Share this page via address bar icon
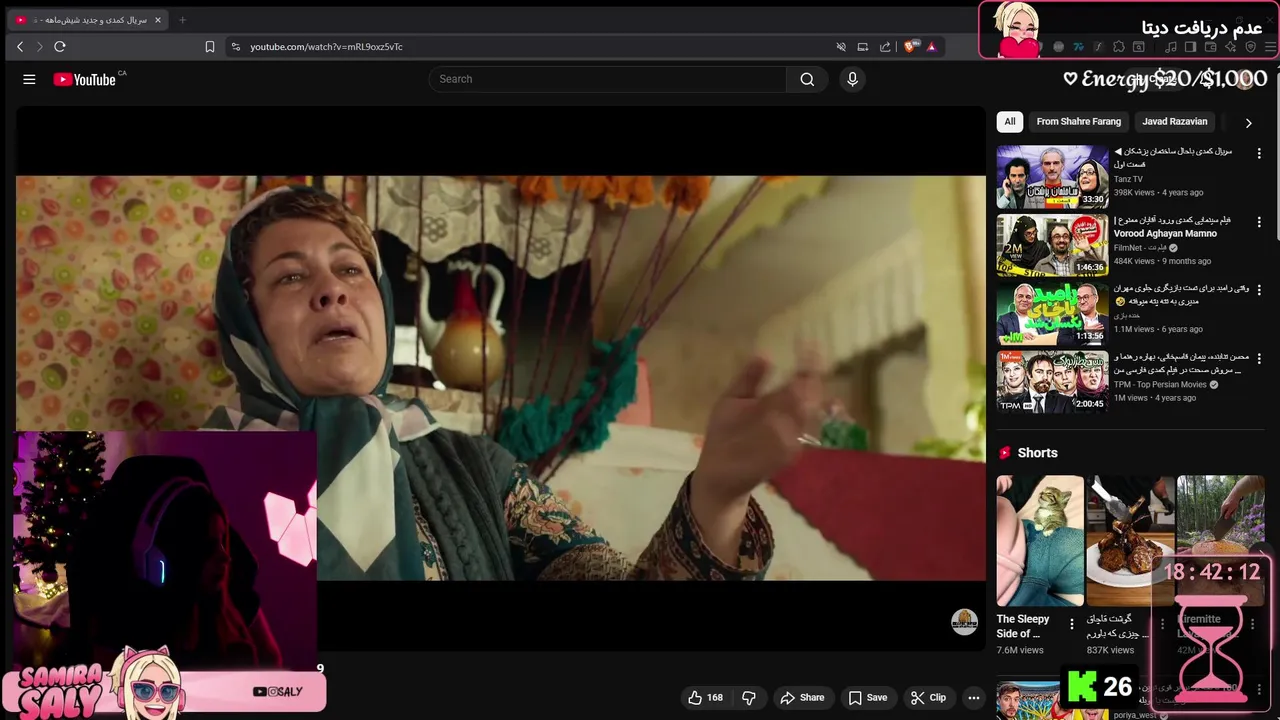The width and height of the screenshot is (1280, 720). coord(885,46)
